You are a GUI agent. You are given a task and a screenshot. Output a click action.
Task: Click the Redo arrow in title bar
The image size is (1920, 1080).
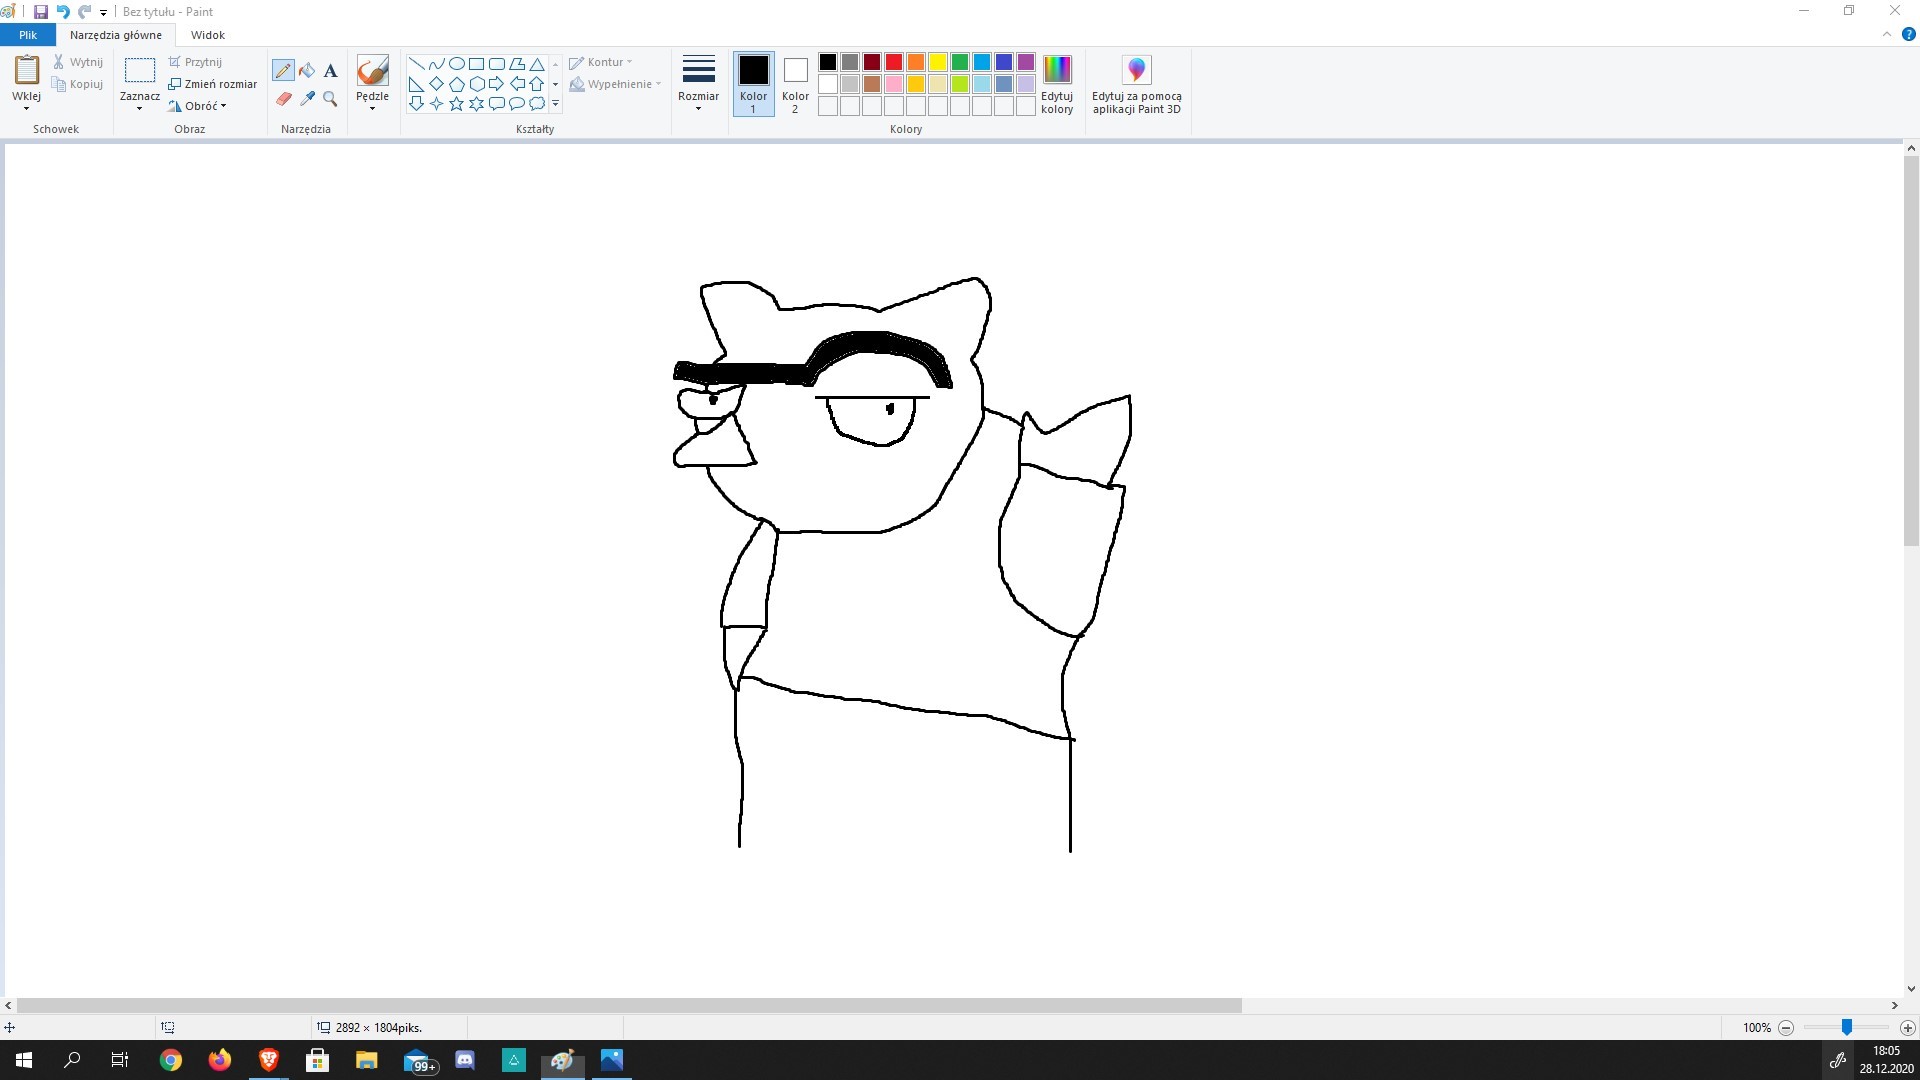point(85,12)
